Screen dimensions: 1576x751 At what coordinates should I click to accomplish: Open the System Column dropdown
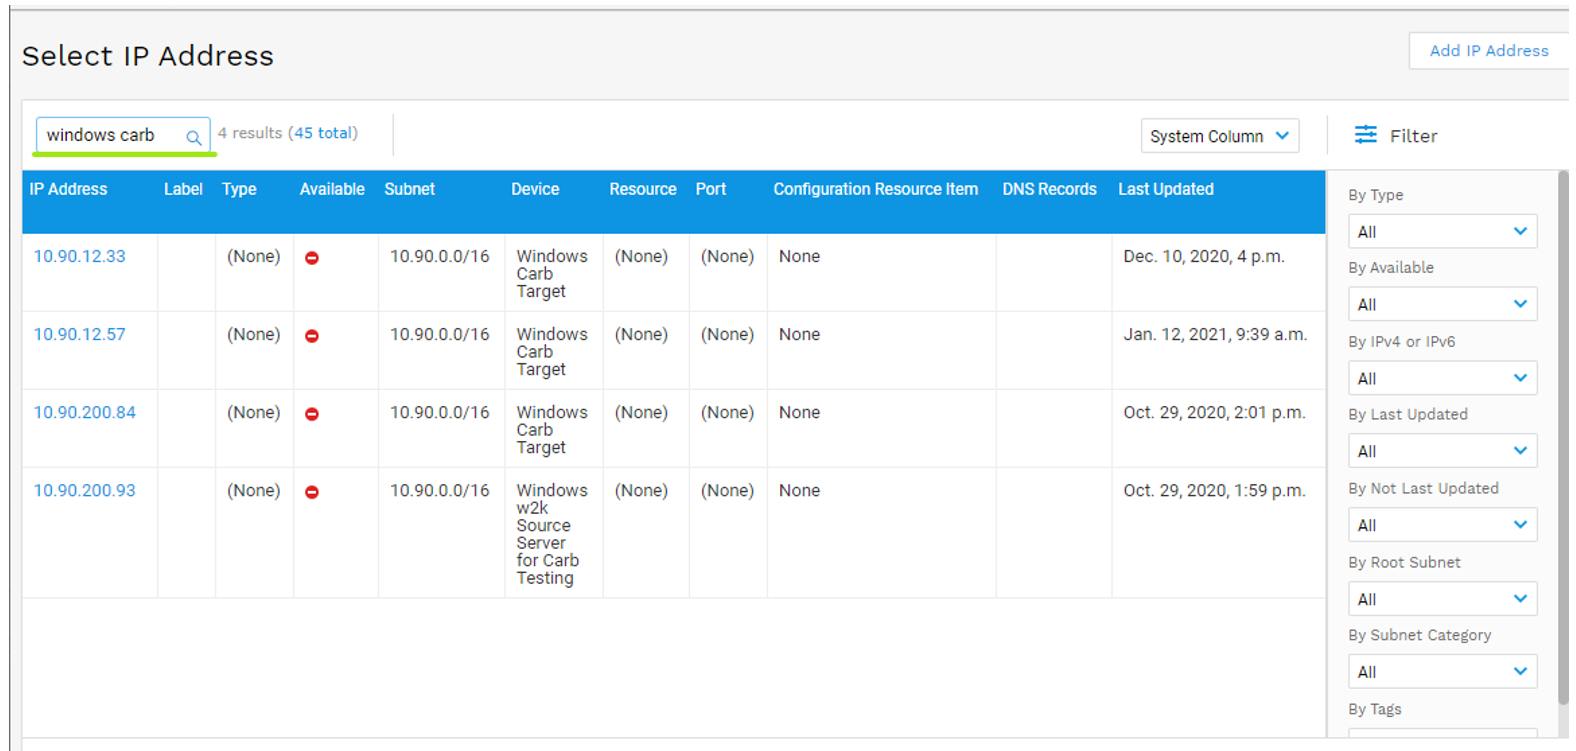tap(1219, 136)
